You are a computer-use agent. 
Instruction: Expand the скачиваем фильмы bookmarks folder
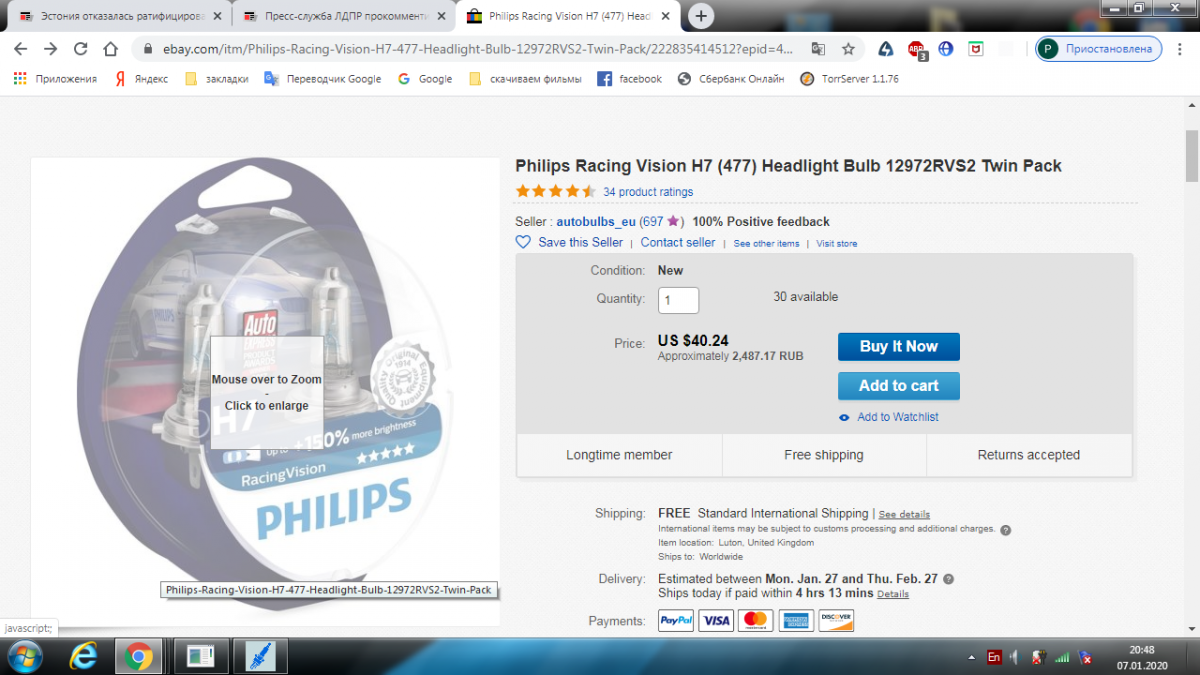pos(526,79)
